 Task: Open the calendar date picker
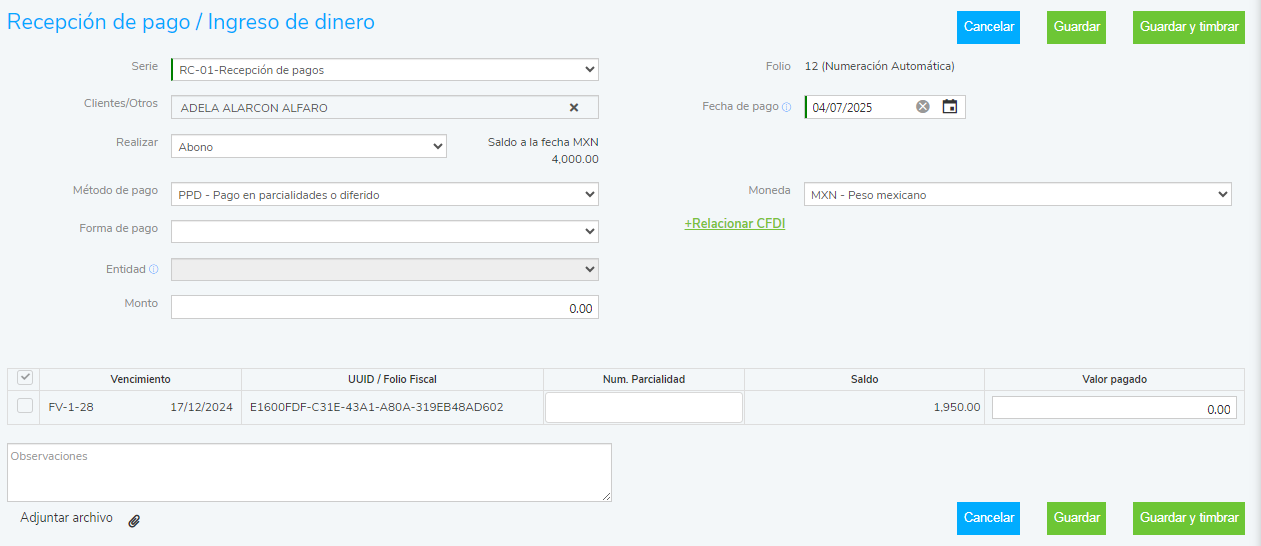pos(950,107)
